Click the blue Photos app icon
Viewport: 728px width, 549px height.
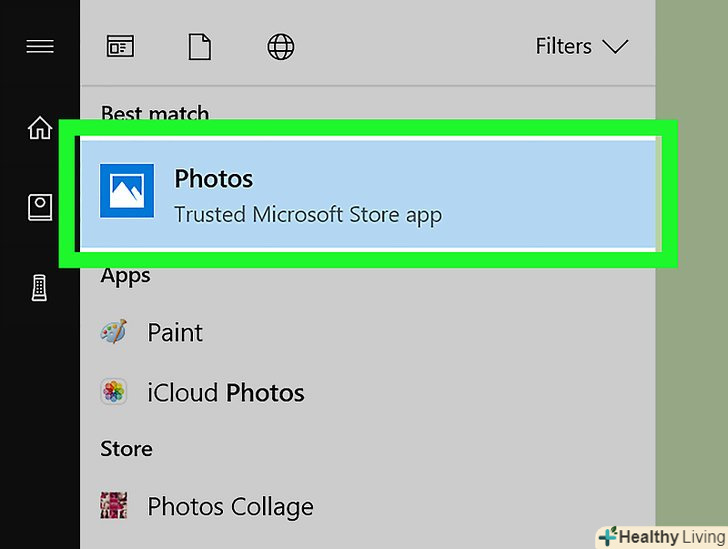point(127,190)
